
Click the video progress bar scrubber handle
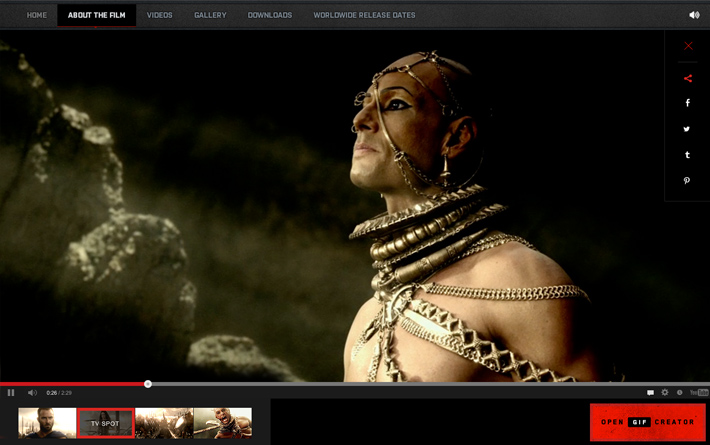click(148, 384)
